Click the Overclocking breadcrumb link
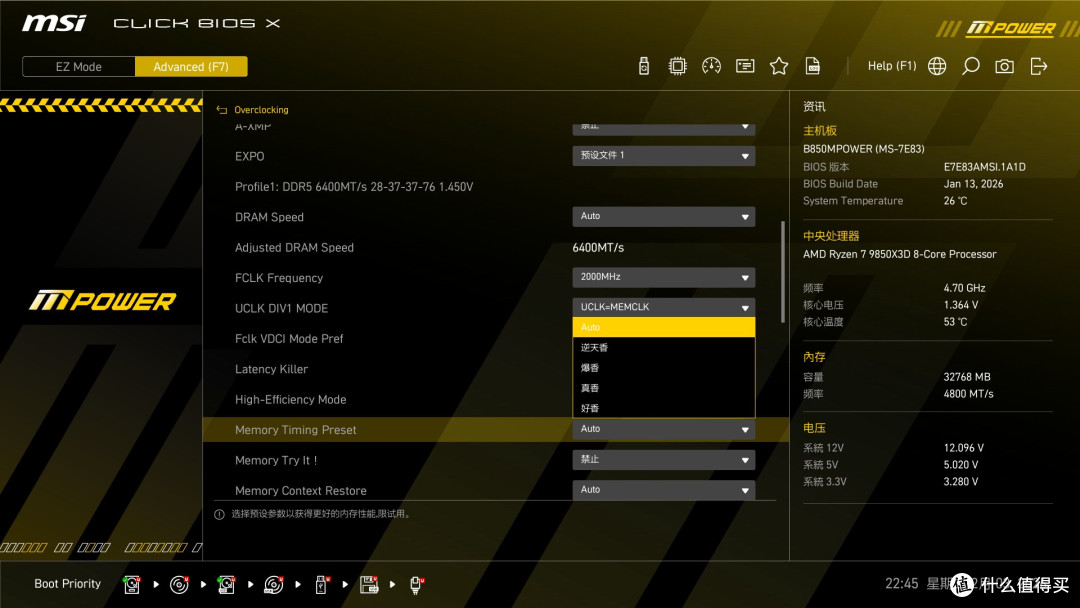The width and height of the screenshot is (1080, 608). pos(261,109)
